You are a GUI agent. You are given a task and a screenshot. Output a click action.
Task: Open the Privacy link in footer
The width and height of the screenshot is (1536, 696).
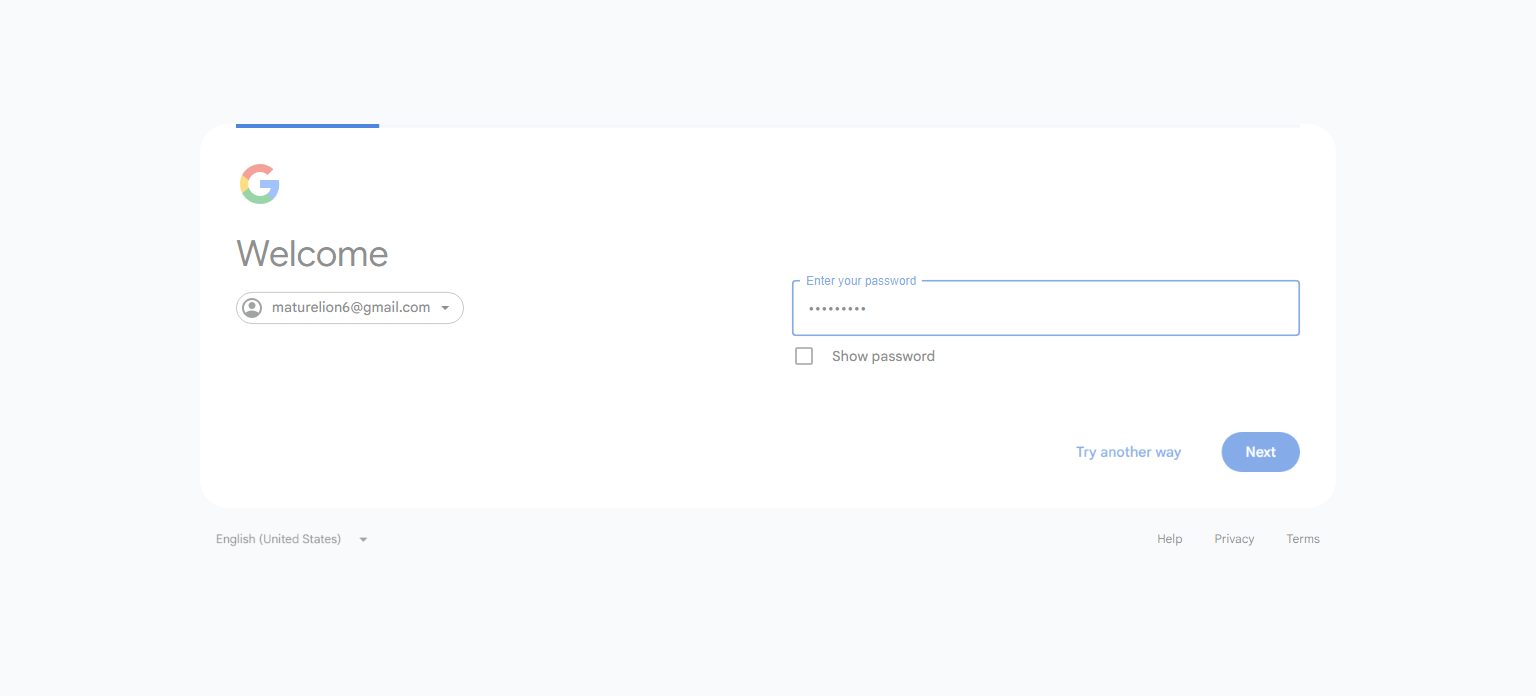coord(1234,539)
